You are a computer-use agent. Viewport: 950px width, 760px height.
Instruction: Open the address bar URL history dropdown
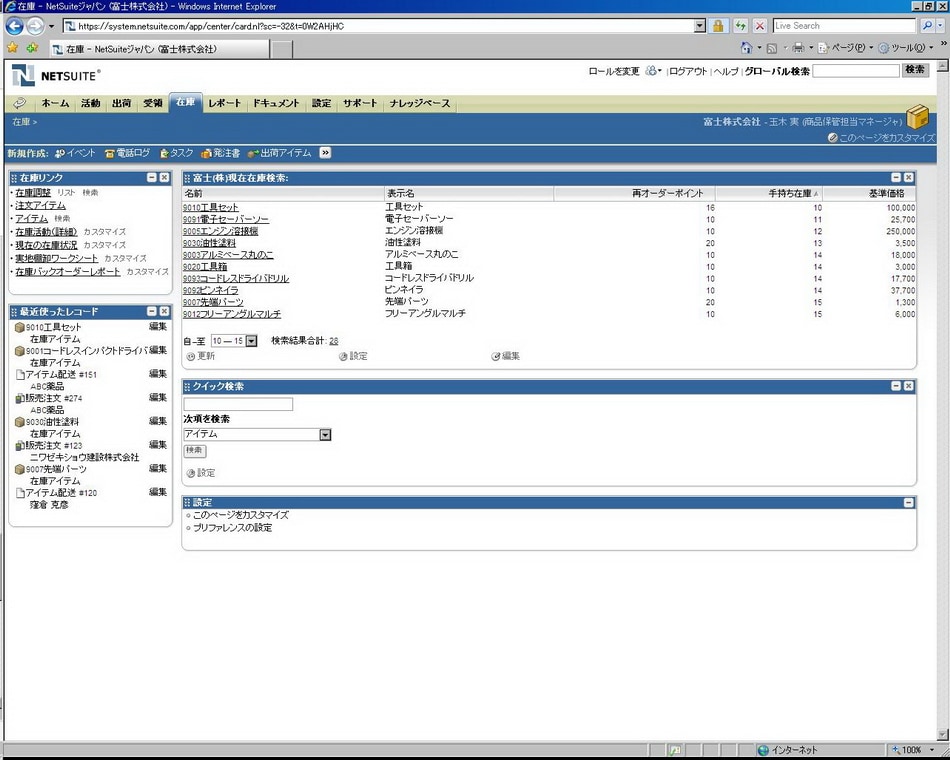(x=700, y=26)
